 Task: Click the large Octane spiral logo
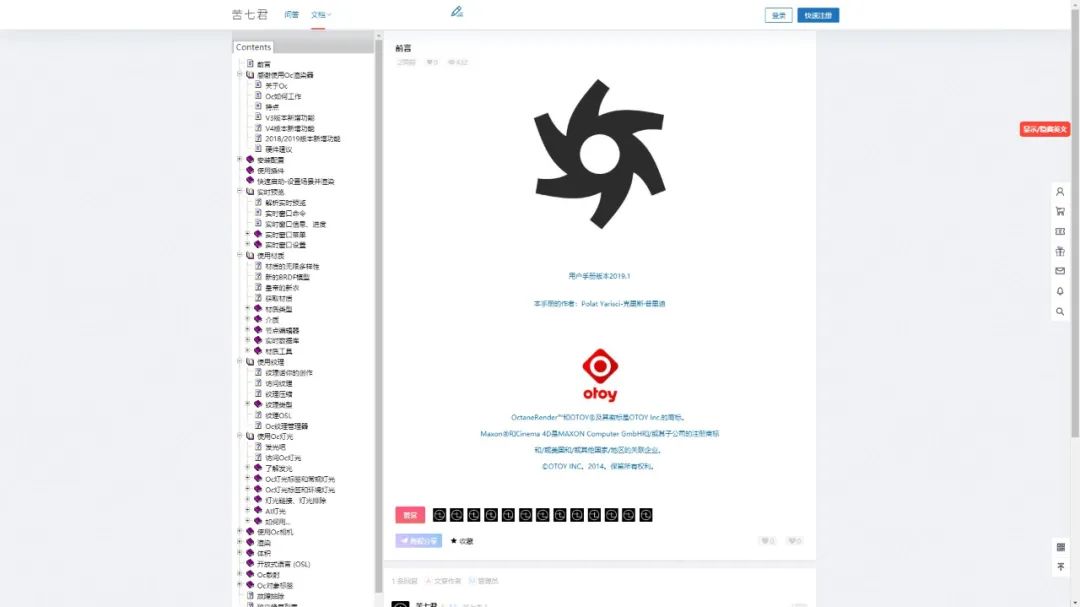[x=599, y=154]
